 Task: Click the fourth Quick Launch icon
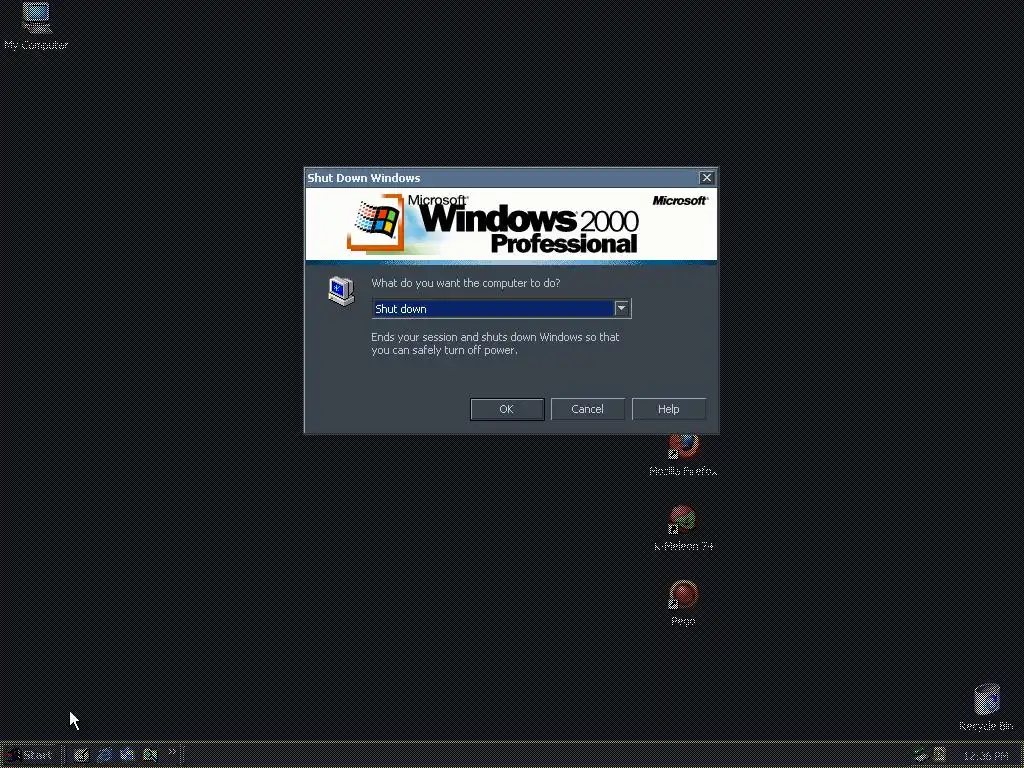[150, 756]
